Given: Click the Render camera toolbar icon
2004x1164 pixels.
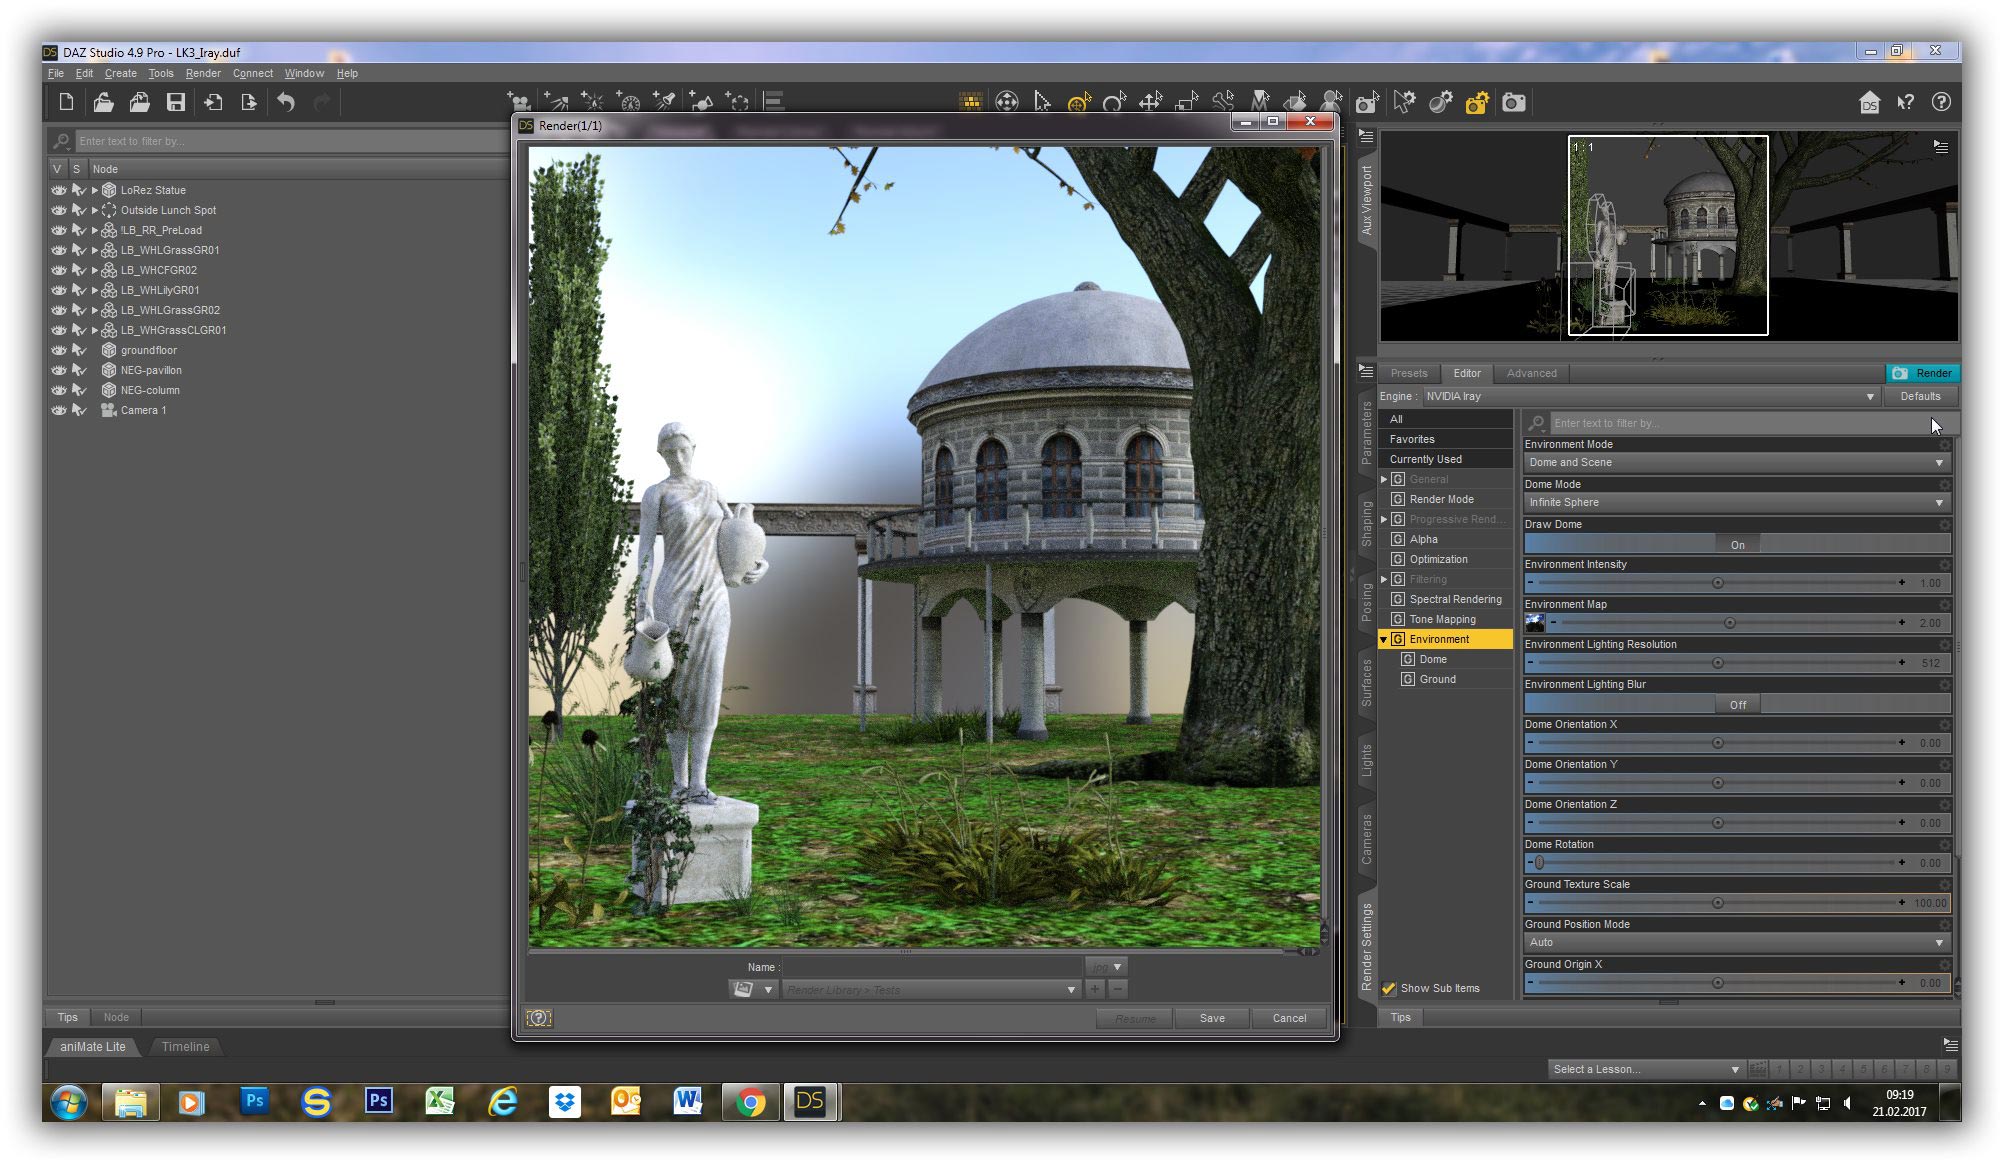Looking at the screenshot, I should (x=1514, y=102).
